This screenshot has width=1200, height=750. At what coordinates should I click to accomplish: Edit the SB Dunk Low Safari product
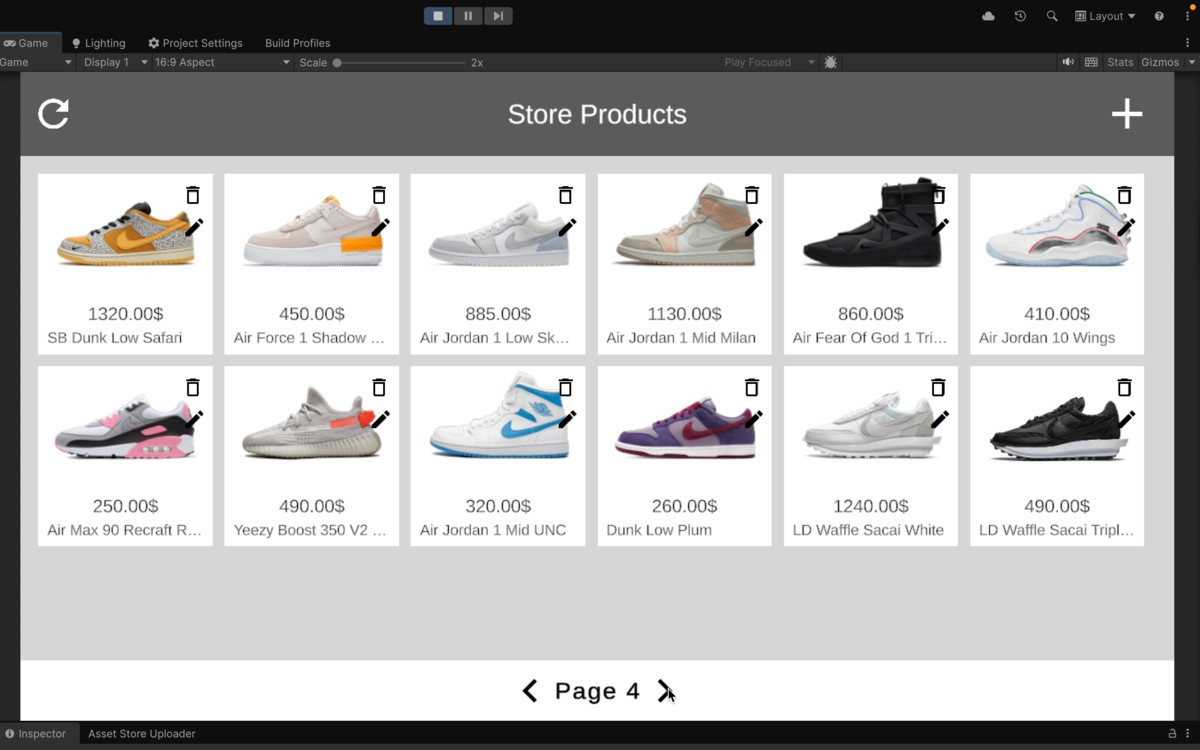pos(194,228)
